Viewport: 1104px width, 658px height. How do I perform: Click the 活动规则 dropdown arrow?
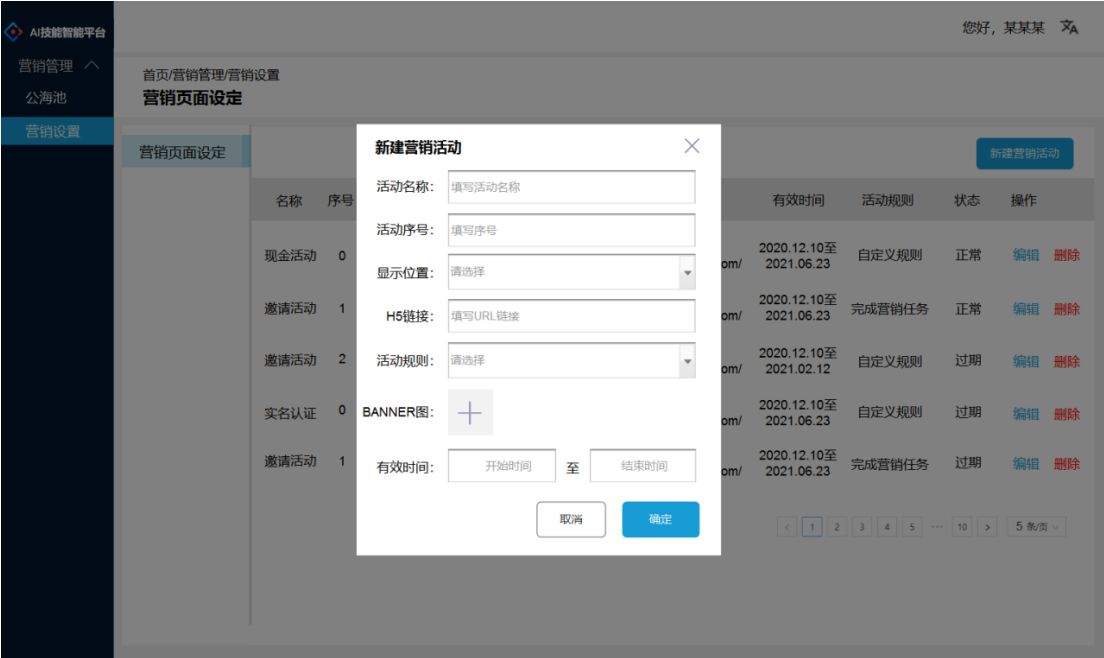(x=687, y=360)
